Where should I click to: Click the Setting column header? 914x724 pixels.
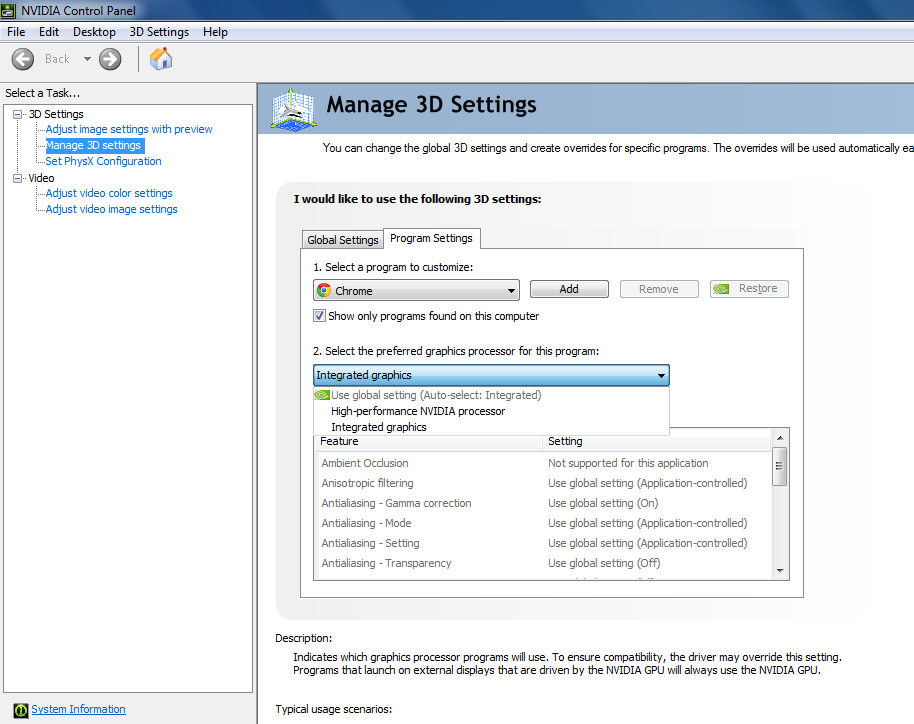tap(657, 442)
